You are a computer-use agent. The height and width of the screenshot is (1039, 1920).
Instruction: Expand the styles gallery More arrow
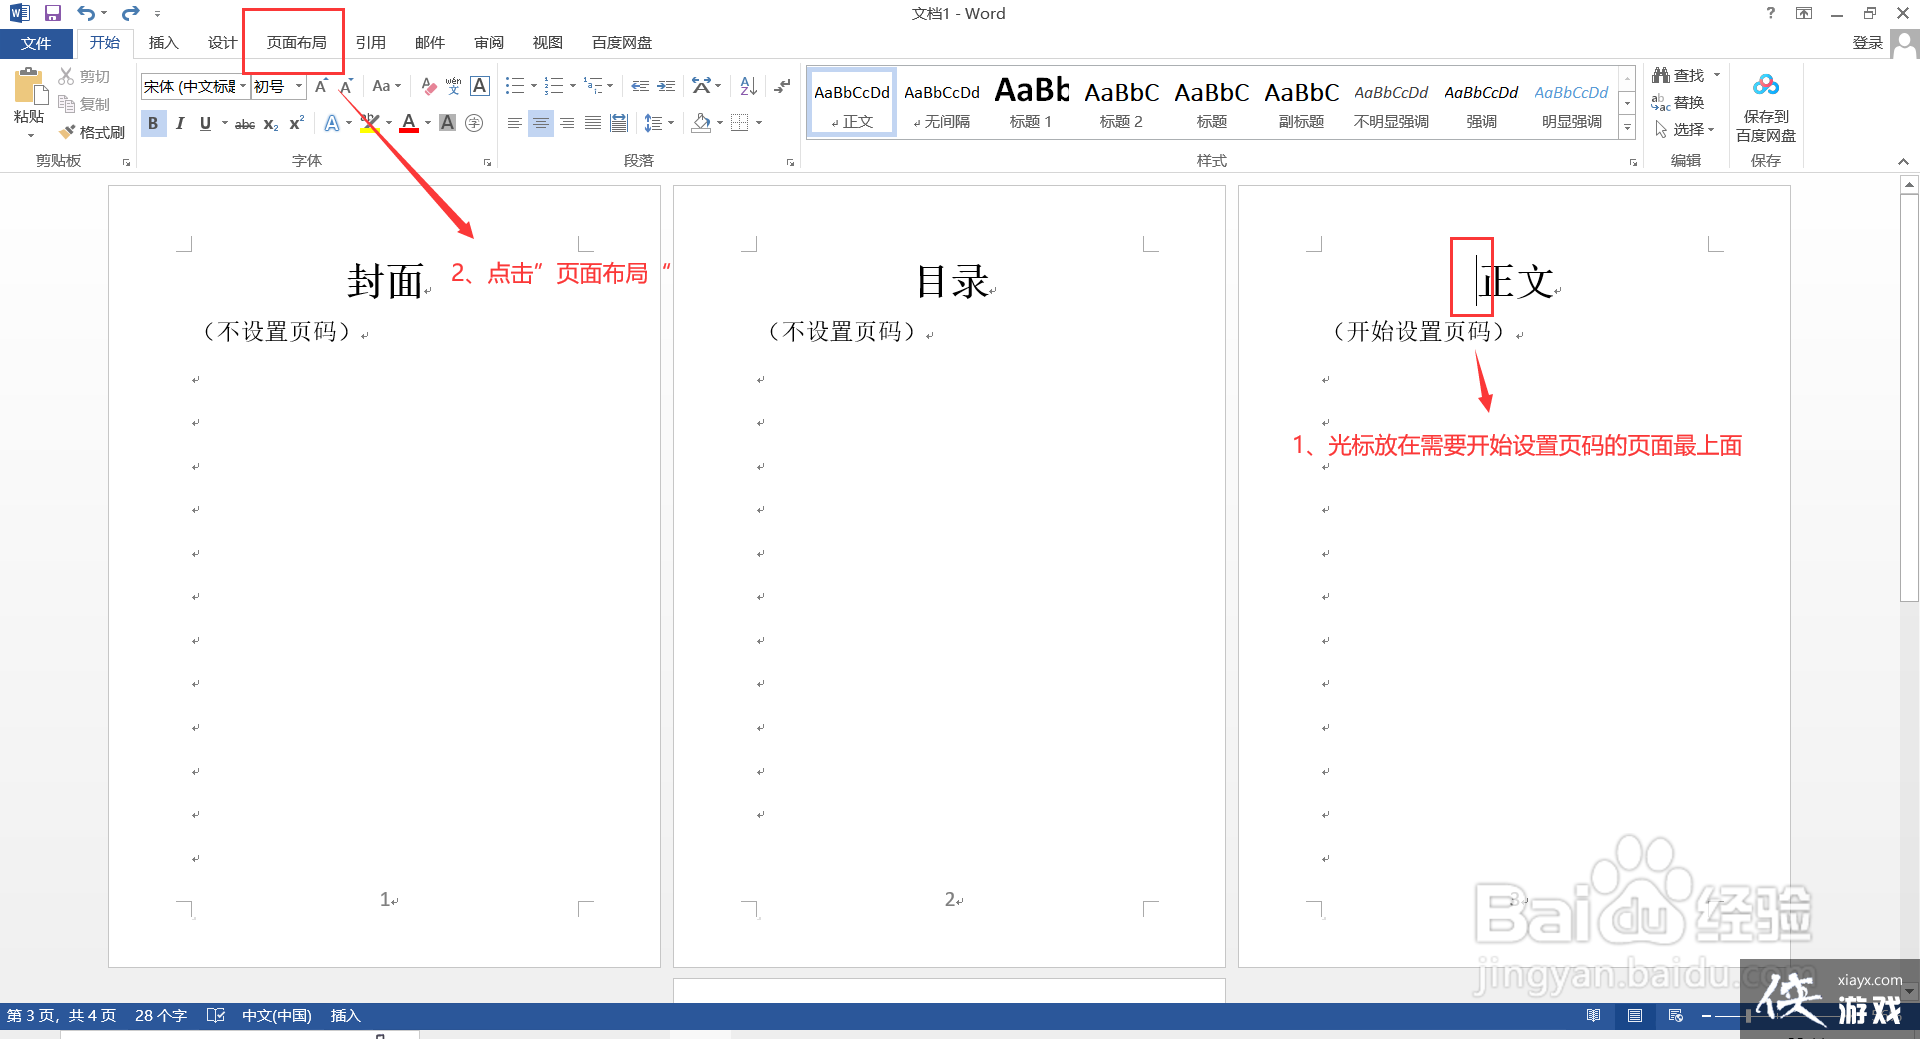(x=1628, y=127)
